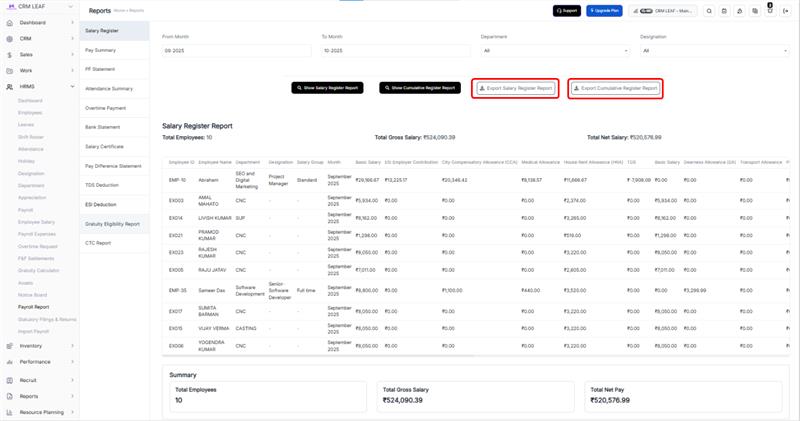Open the CRM LEAF - Main company selector

[663, 11]
